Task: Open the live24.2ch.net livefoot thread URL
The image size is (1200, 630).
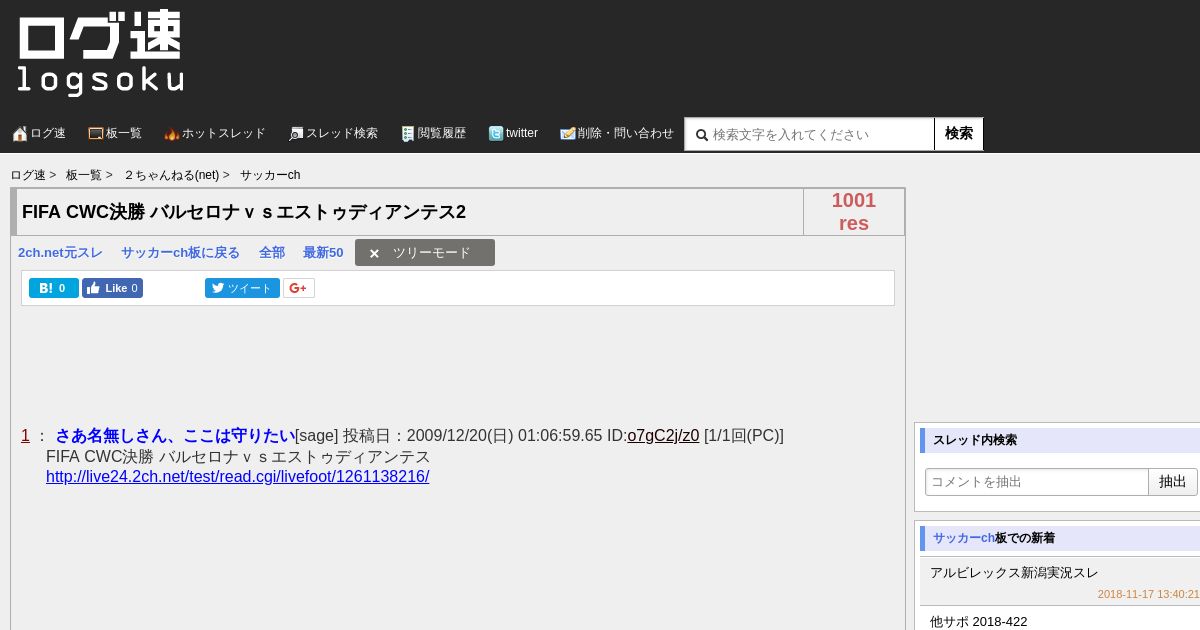Action: pos(238,477)
